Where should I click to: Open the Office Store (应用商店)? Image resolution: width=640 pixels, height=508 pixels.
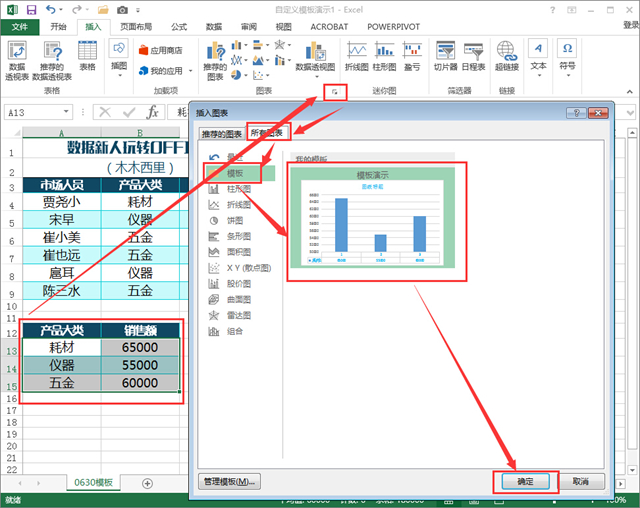[x=160, y=51]
